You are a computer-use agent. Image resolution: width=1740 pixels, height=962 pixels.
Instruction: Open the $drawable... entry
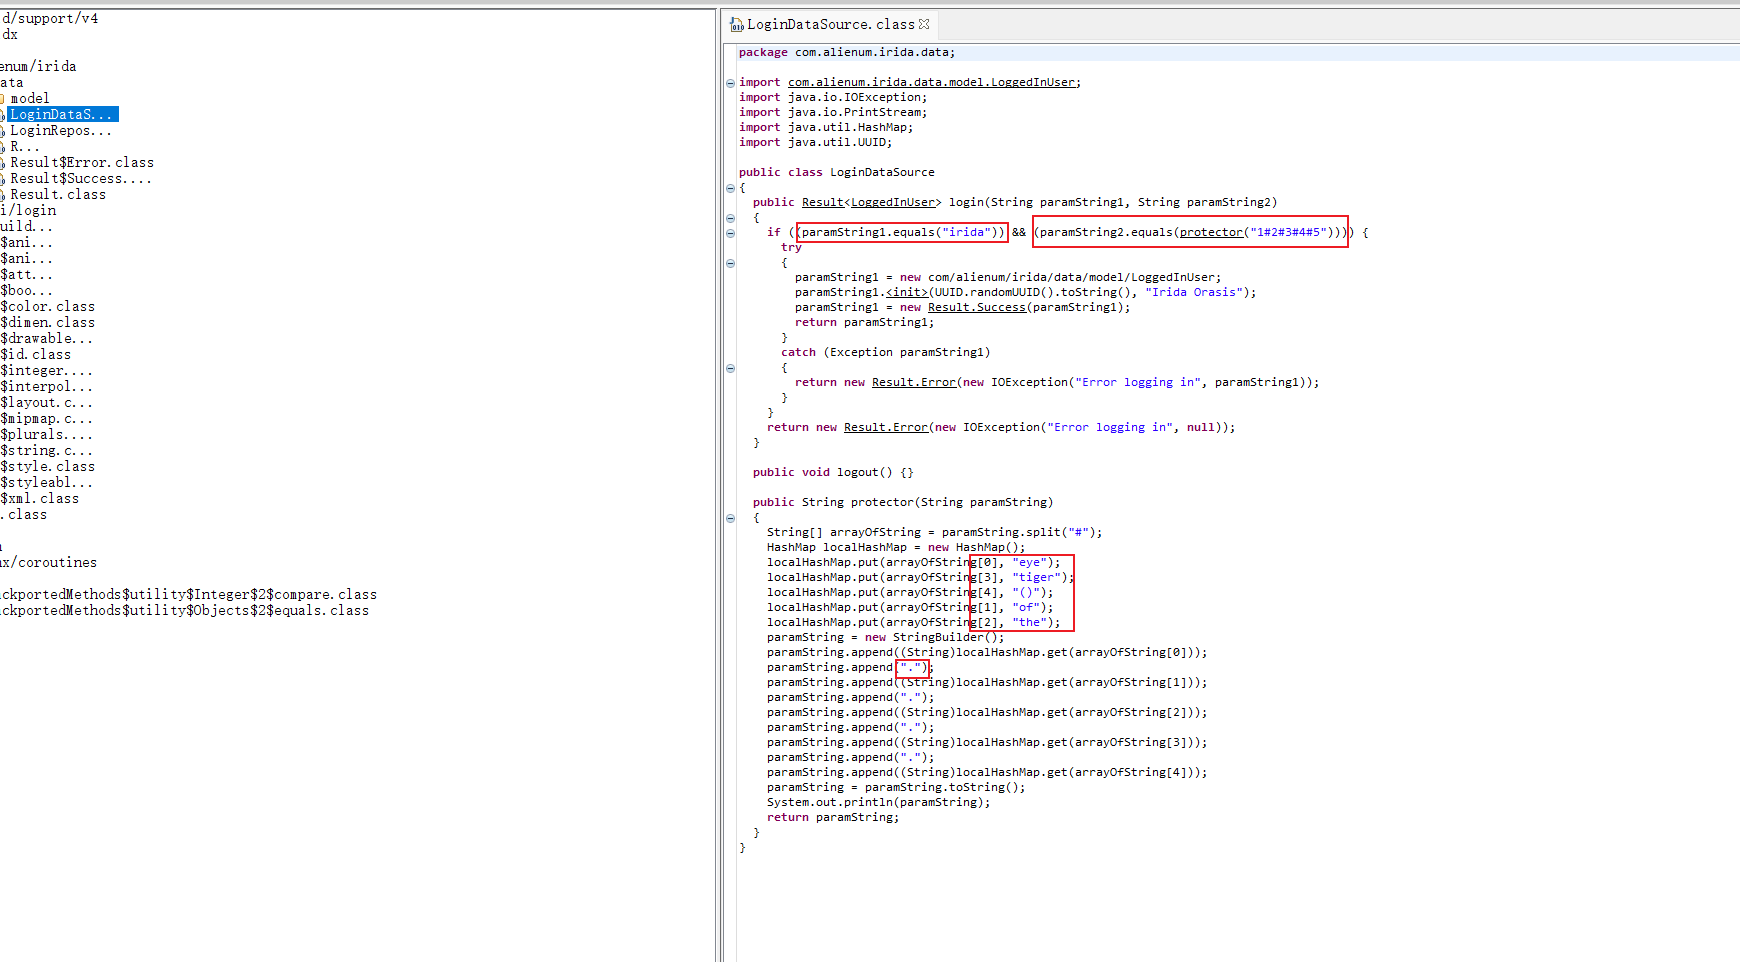(x=46, y=338)
